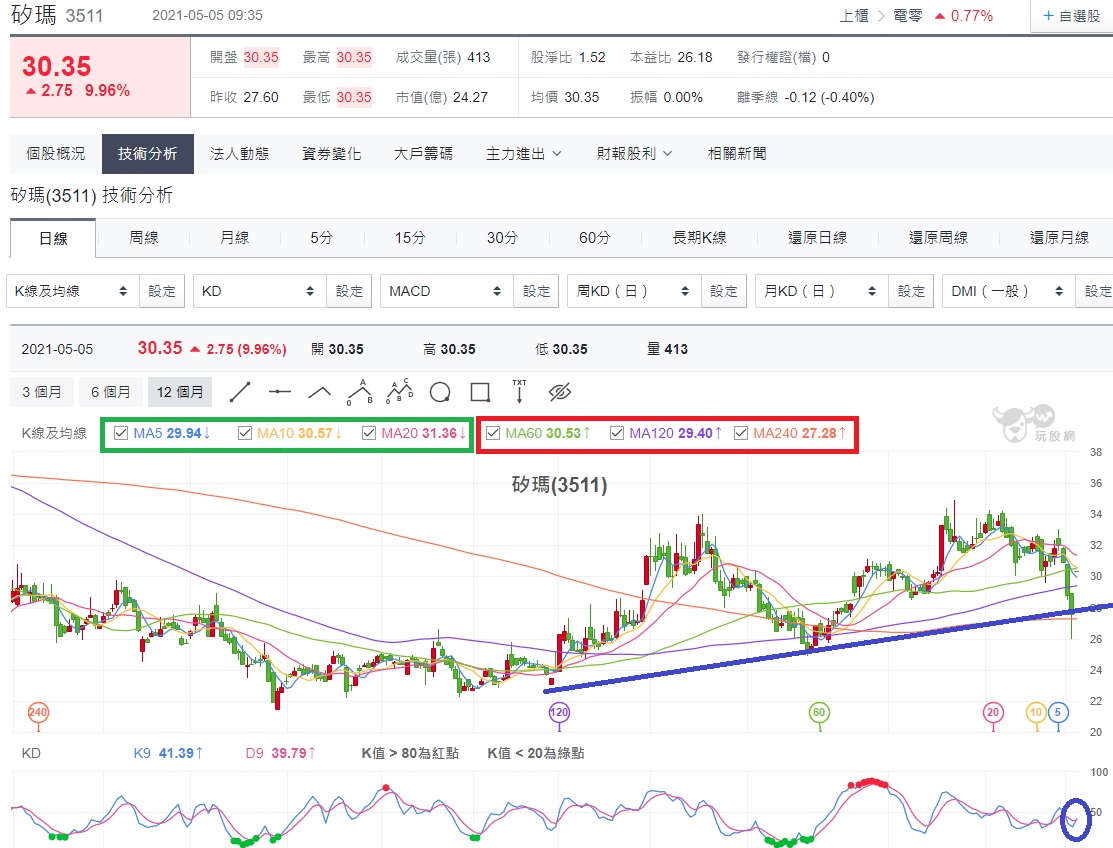Viewport: 1113px width, 848px height.
Task: Pick the angle line drawing tool
Action: pyautogui.click(x=319, y=392)
